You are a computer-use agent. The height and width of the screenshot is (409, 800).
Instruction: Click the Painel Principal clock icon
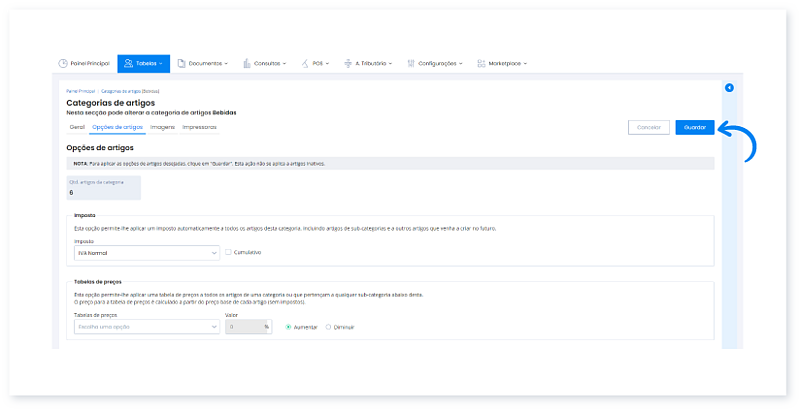(63, 63)
